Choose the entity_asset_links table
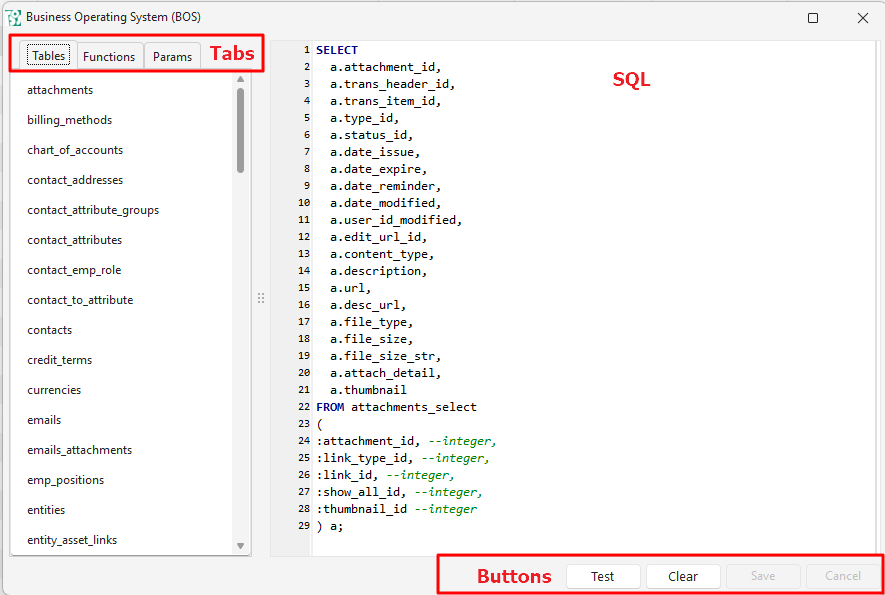885x595 pixels. pos(72,540)
